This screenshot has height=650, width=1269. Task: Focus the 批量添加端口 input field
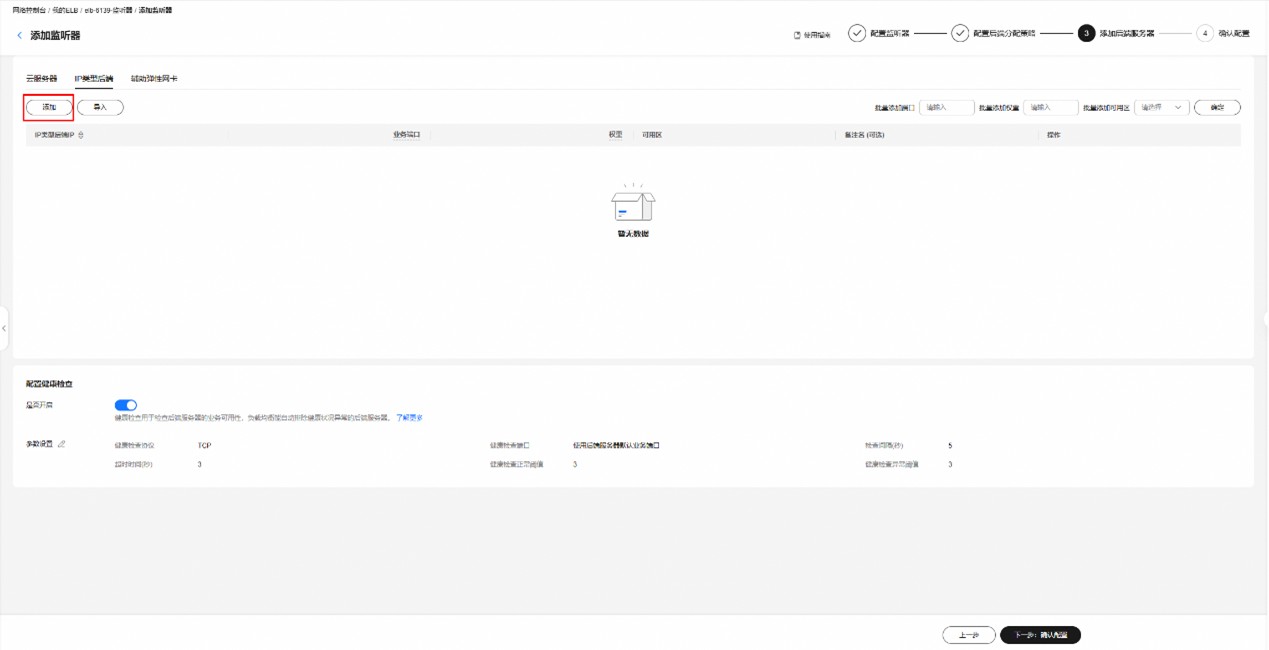947,108
